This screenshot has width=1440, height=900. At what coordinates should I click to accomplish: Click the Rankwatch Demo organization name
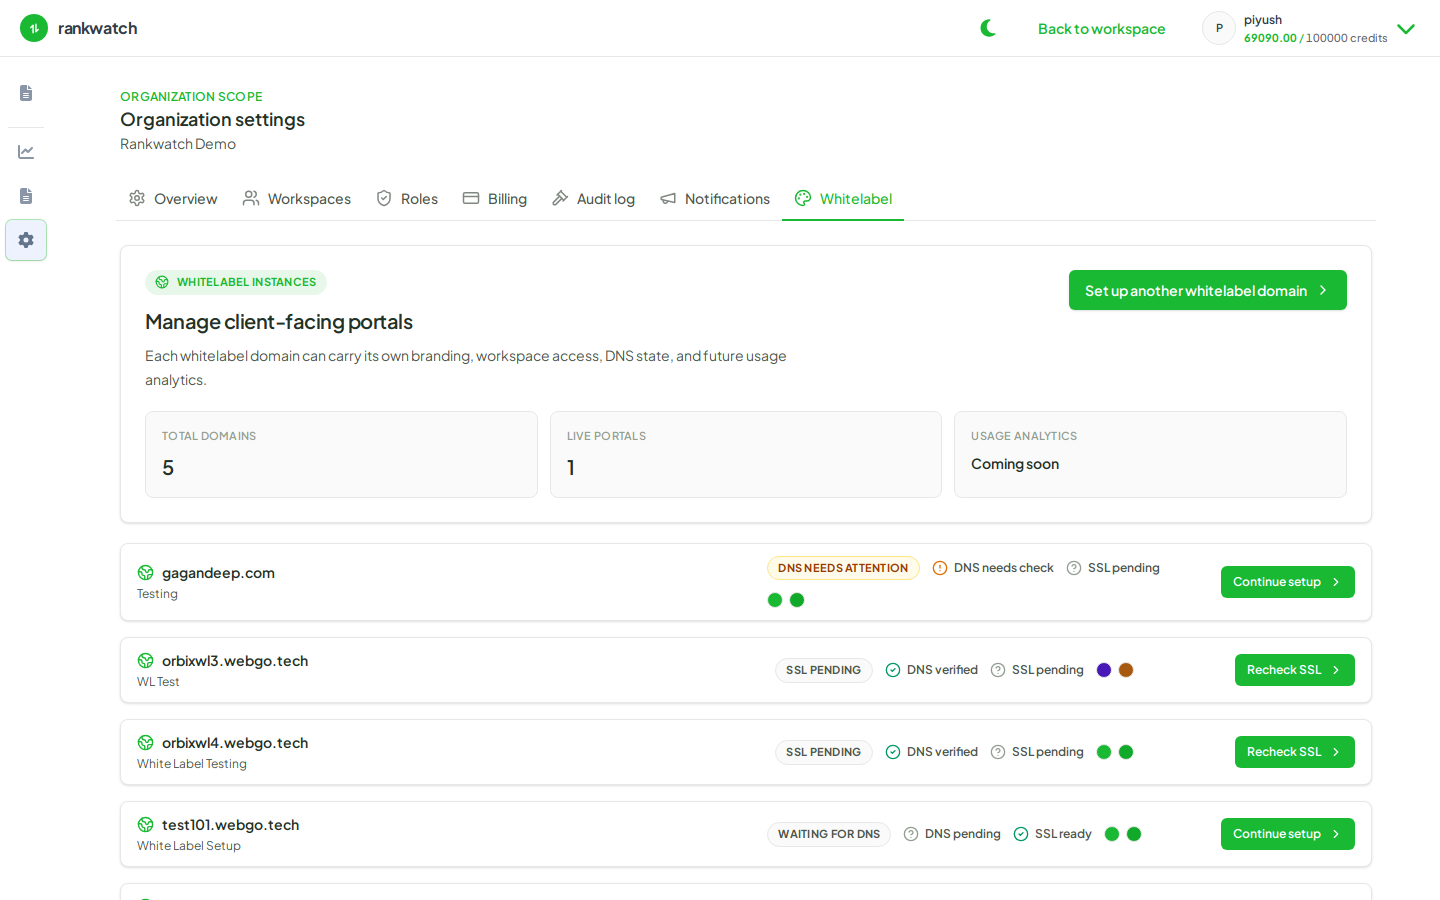[x=178, y=144]
